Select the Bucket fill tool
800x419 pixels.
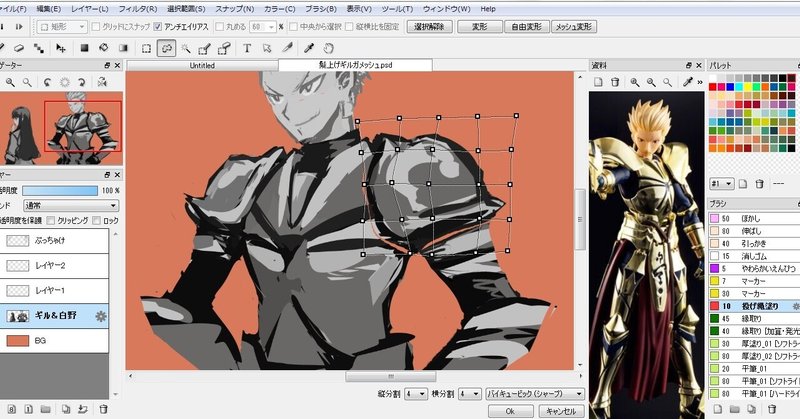point(104,48)
